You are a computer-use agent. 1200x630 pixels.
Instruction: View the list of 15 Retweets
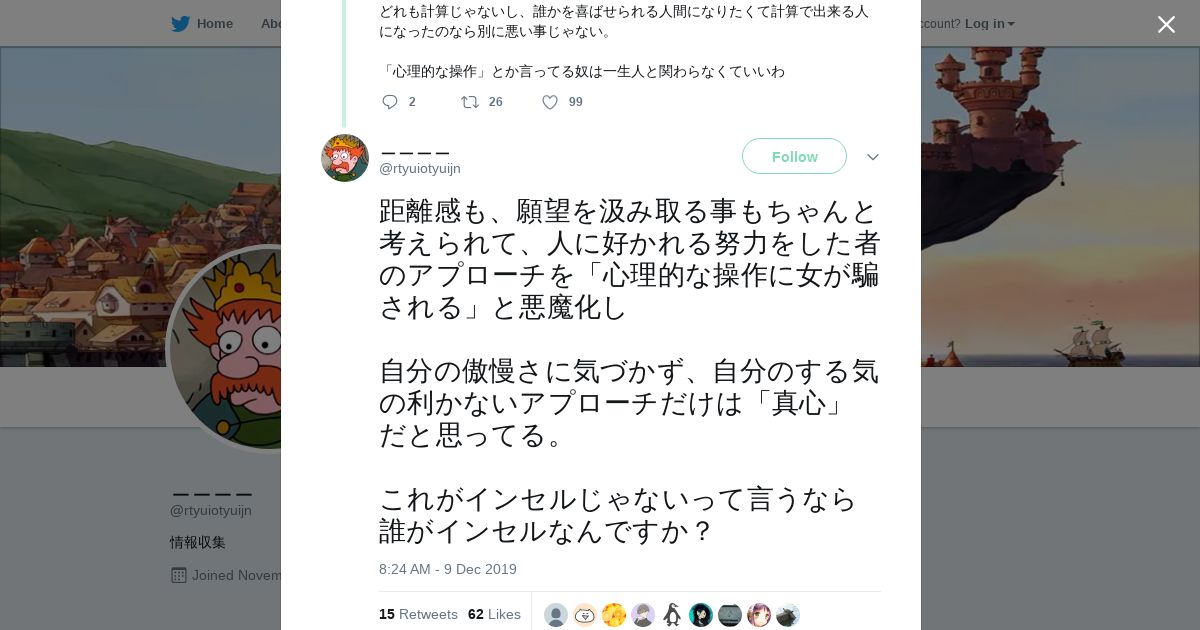tap(418, 614)
